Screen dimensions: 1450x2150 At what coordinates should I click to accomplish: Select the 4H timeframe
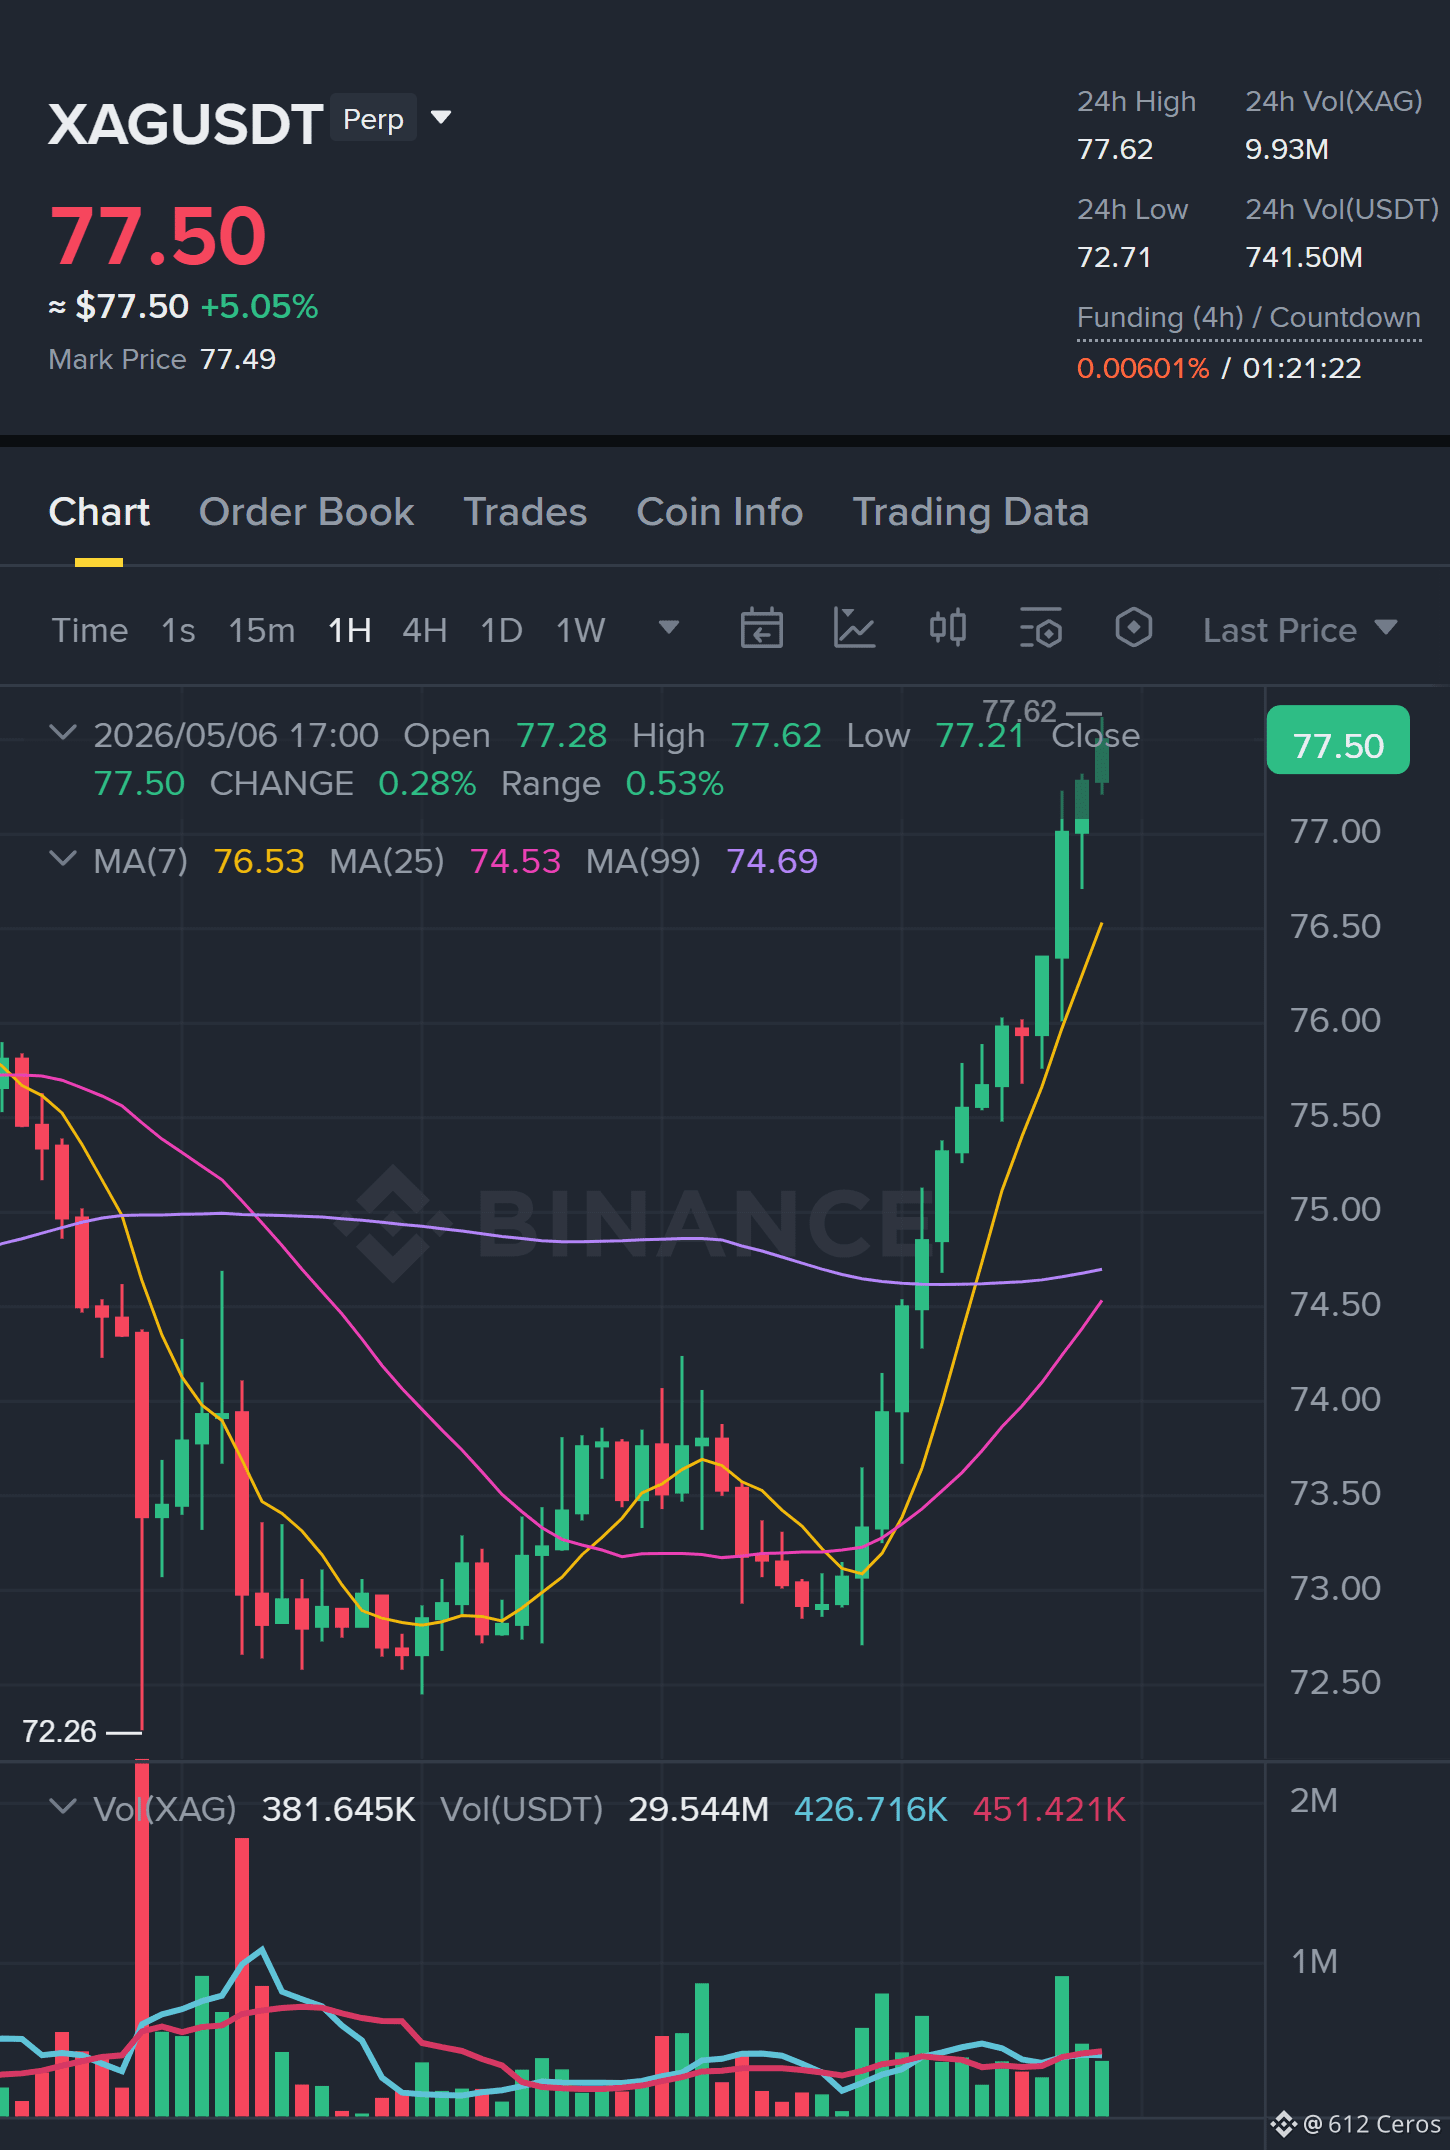424,630
